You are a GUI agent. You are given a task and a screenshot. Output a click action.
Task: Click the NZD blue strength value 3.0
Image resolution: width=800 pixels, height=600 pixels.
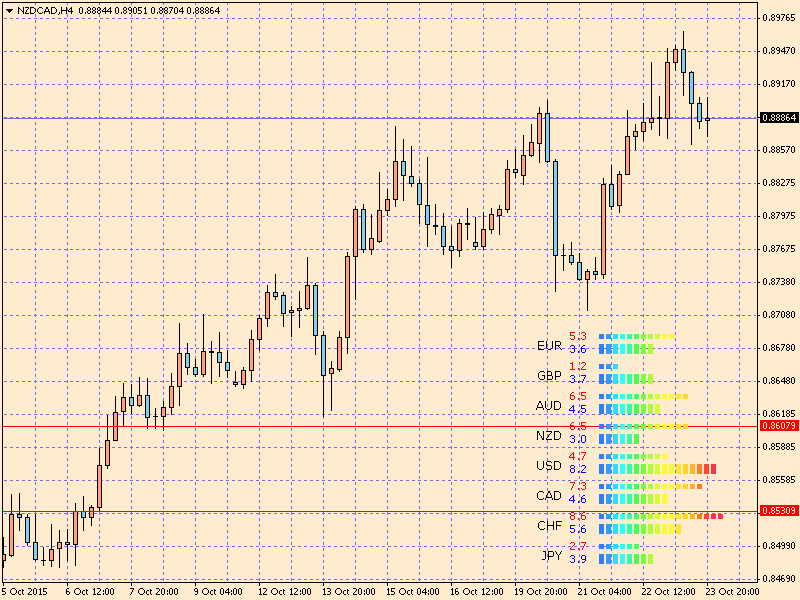tap(578, 439)
